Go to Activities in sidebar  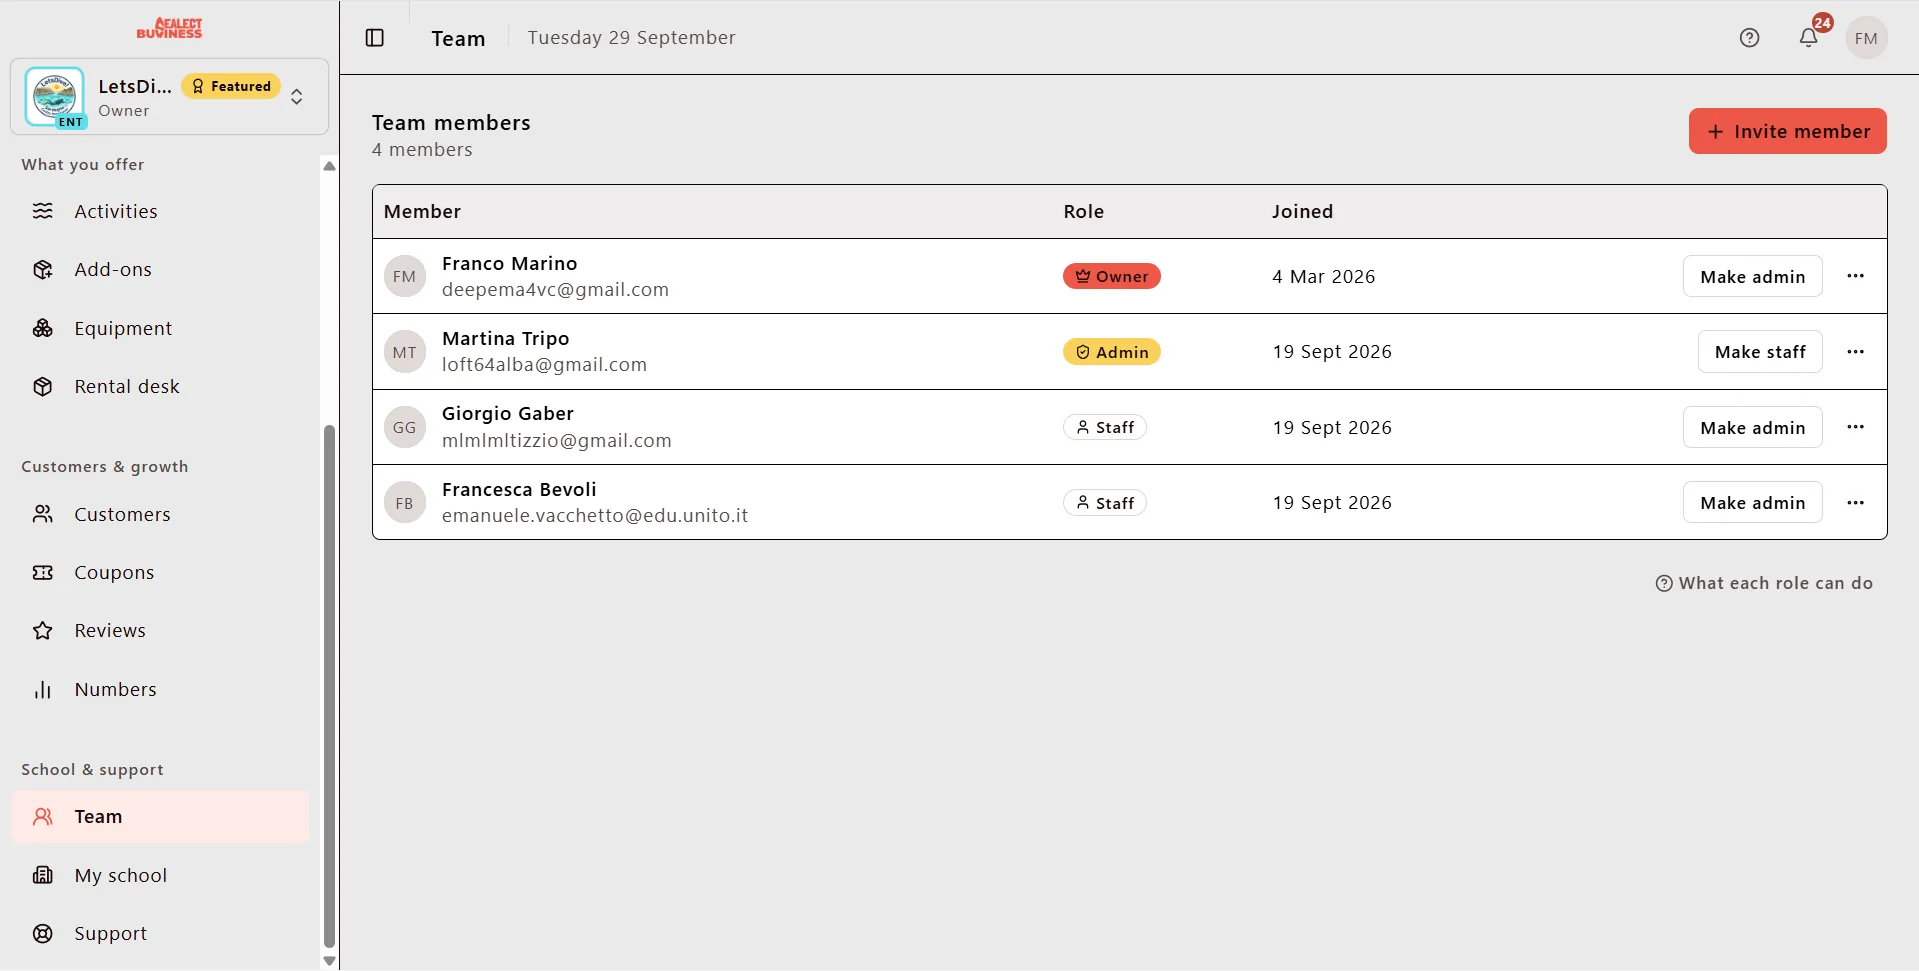click(x=160, y=211)
